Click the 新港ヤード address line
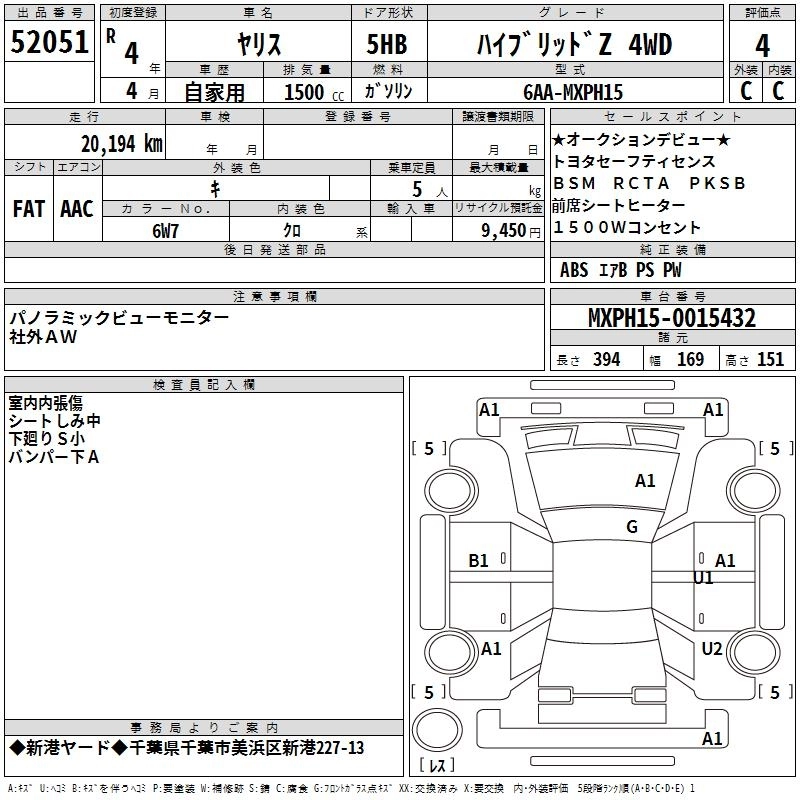Viewport: 800px width, 800px height. [x=186, y=748]
